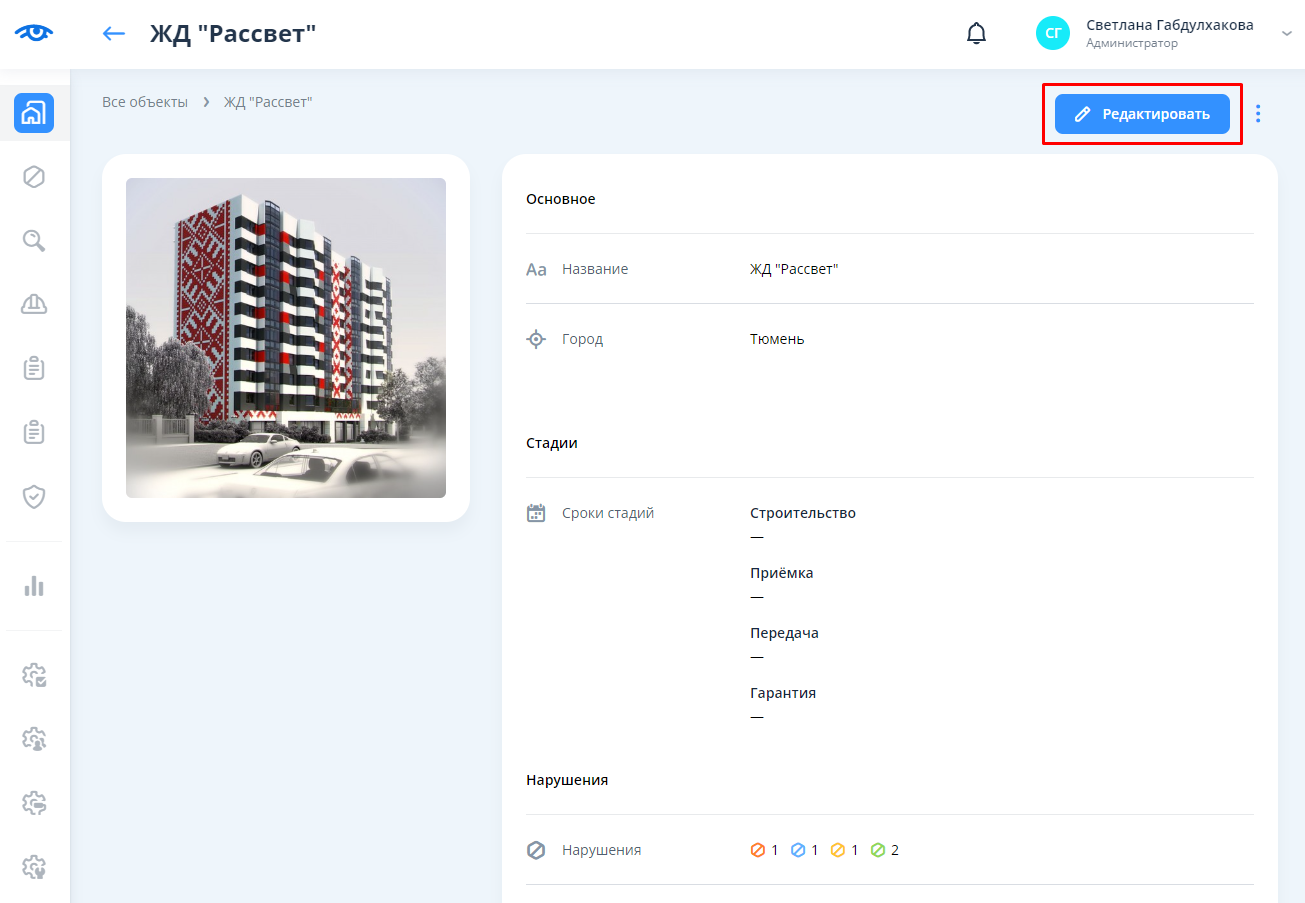Go back using the left arrow

pyautogui.click(x=114, y=34)
